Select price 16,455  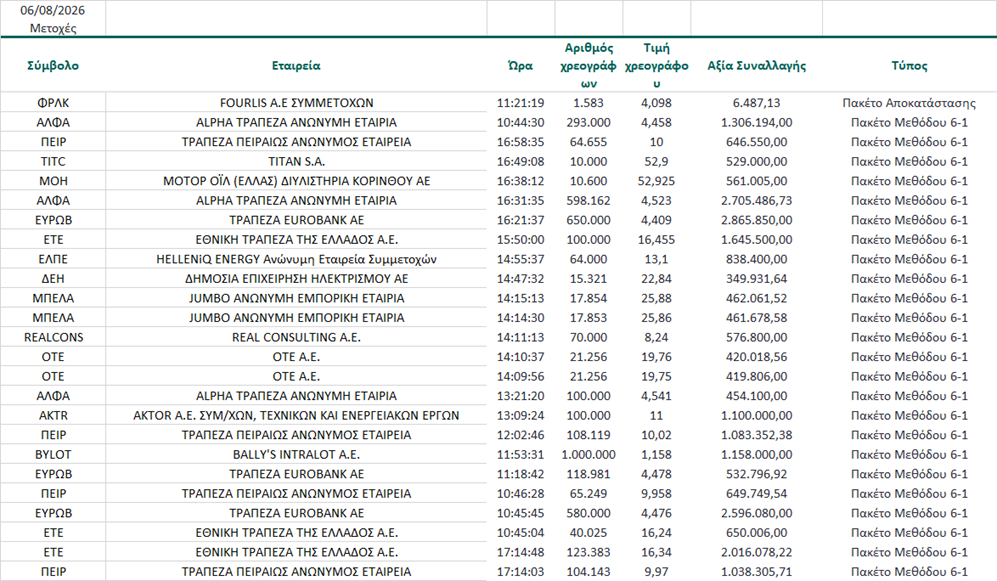coord(656,240)
